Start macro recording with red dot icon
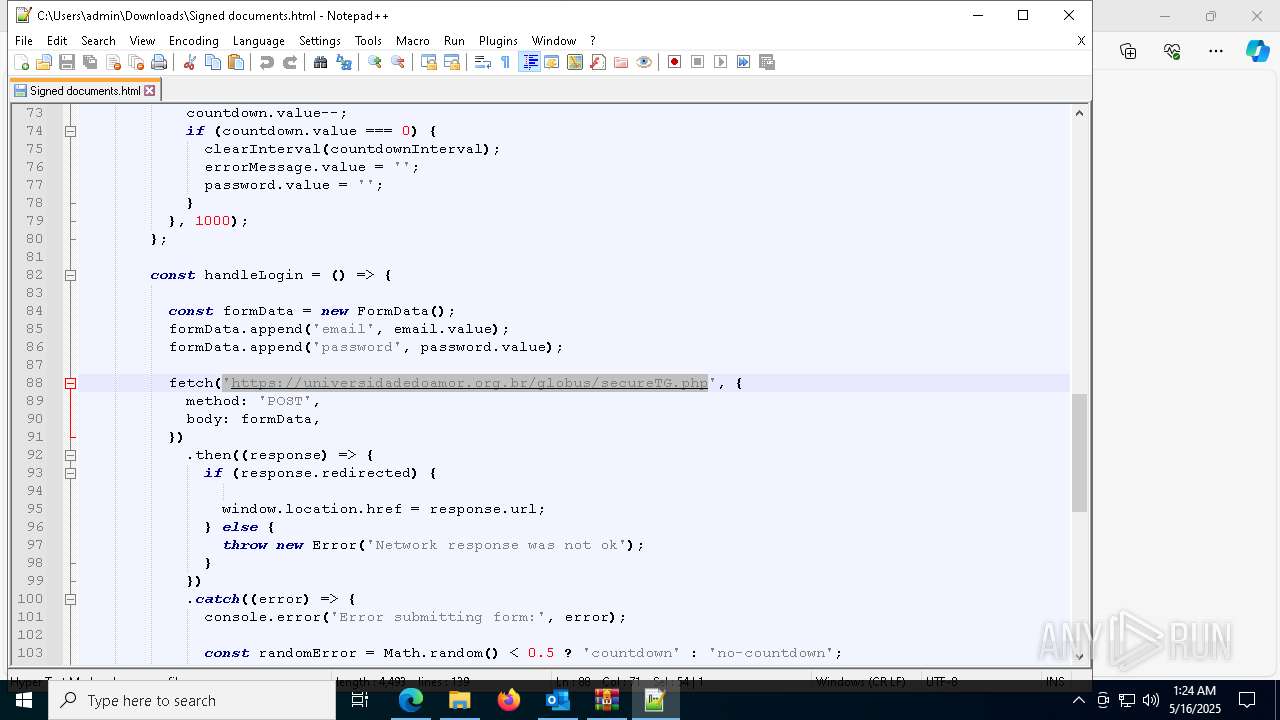This screenshot has width=1280, height=720. pyautogui.click(x=674, y=62)
